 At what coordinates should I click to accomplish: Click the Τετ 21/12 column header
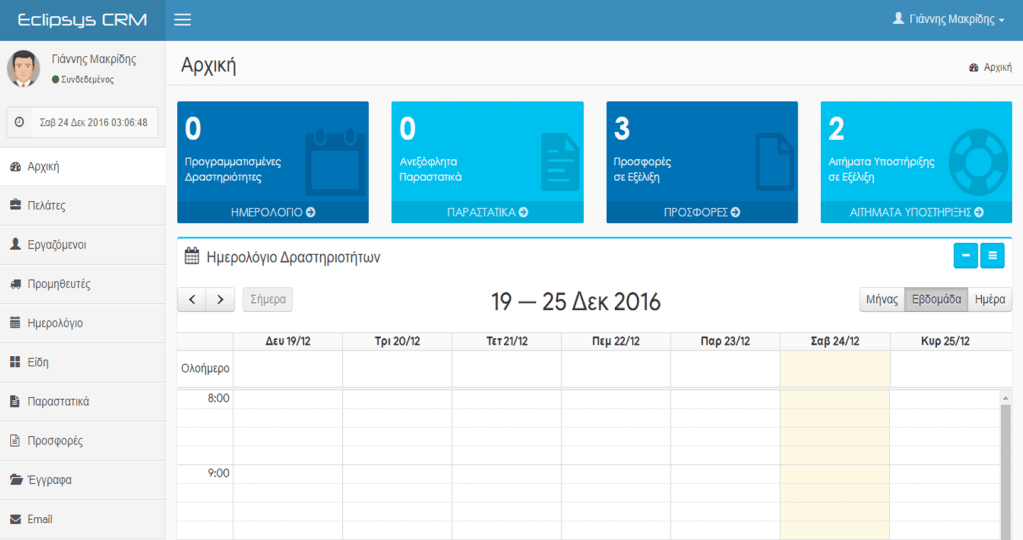coord(507,341)
